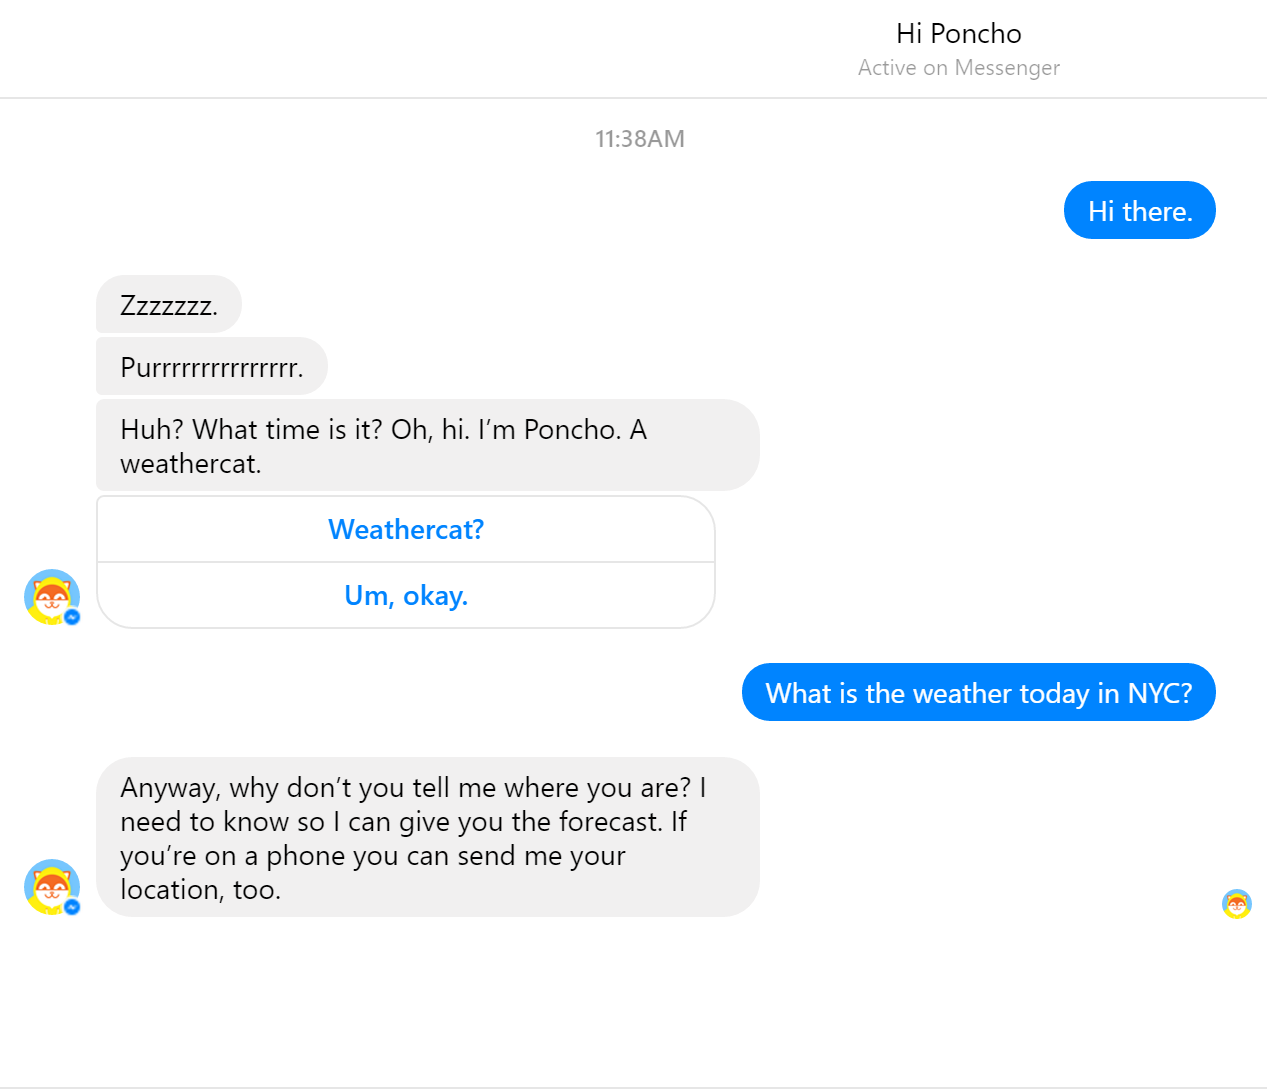This screenshot has width=1267, height=1089.
Task: Click the sent weather today in NYC message
Action: point(978,693)
